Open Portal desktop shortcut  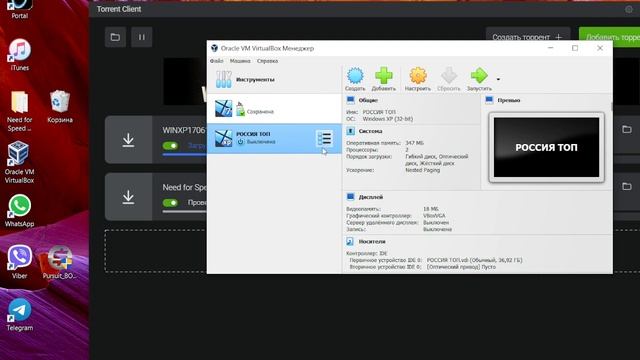pyautogui.click(x=20, y=10)
